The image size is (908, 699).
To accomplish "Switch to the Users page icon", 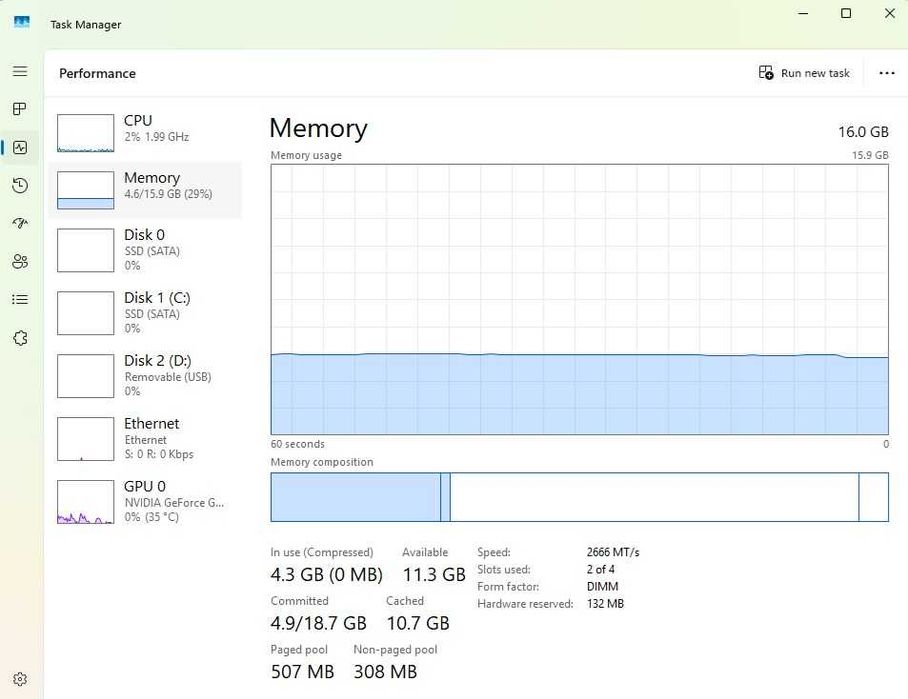I will click(x=20, y=261).
